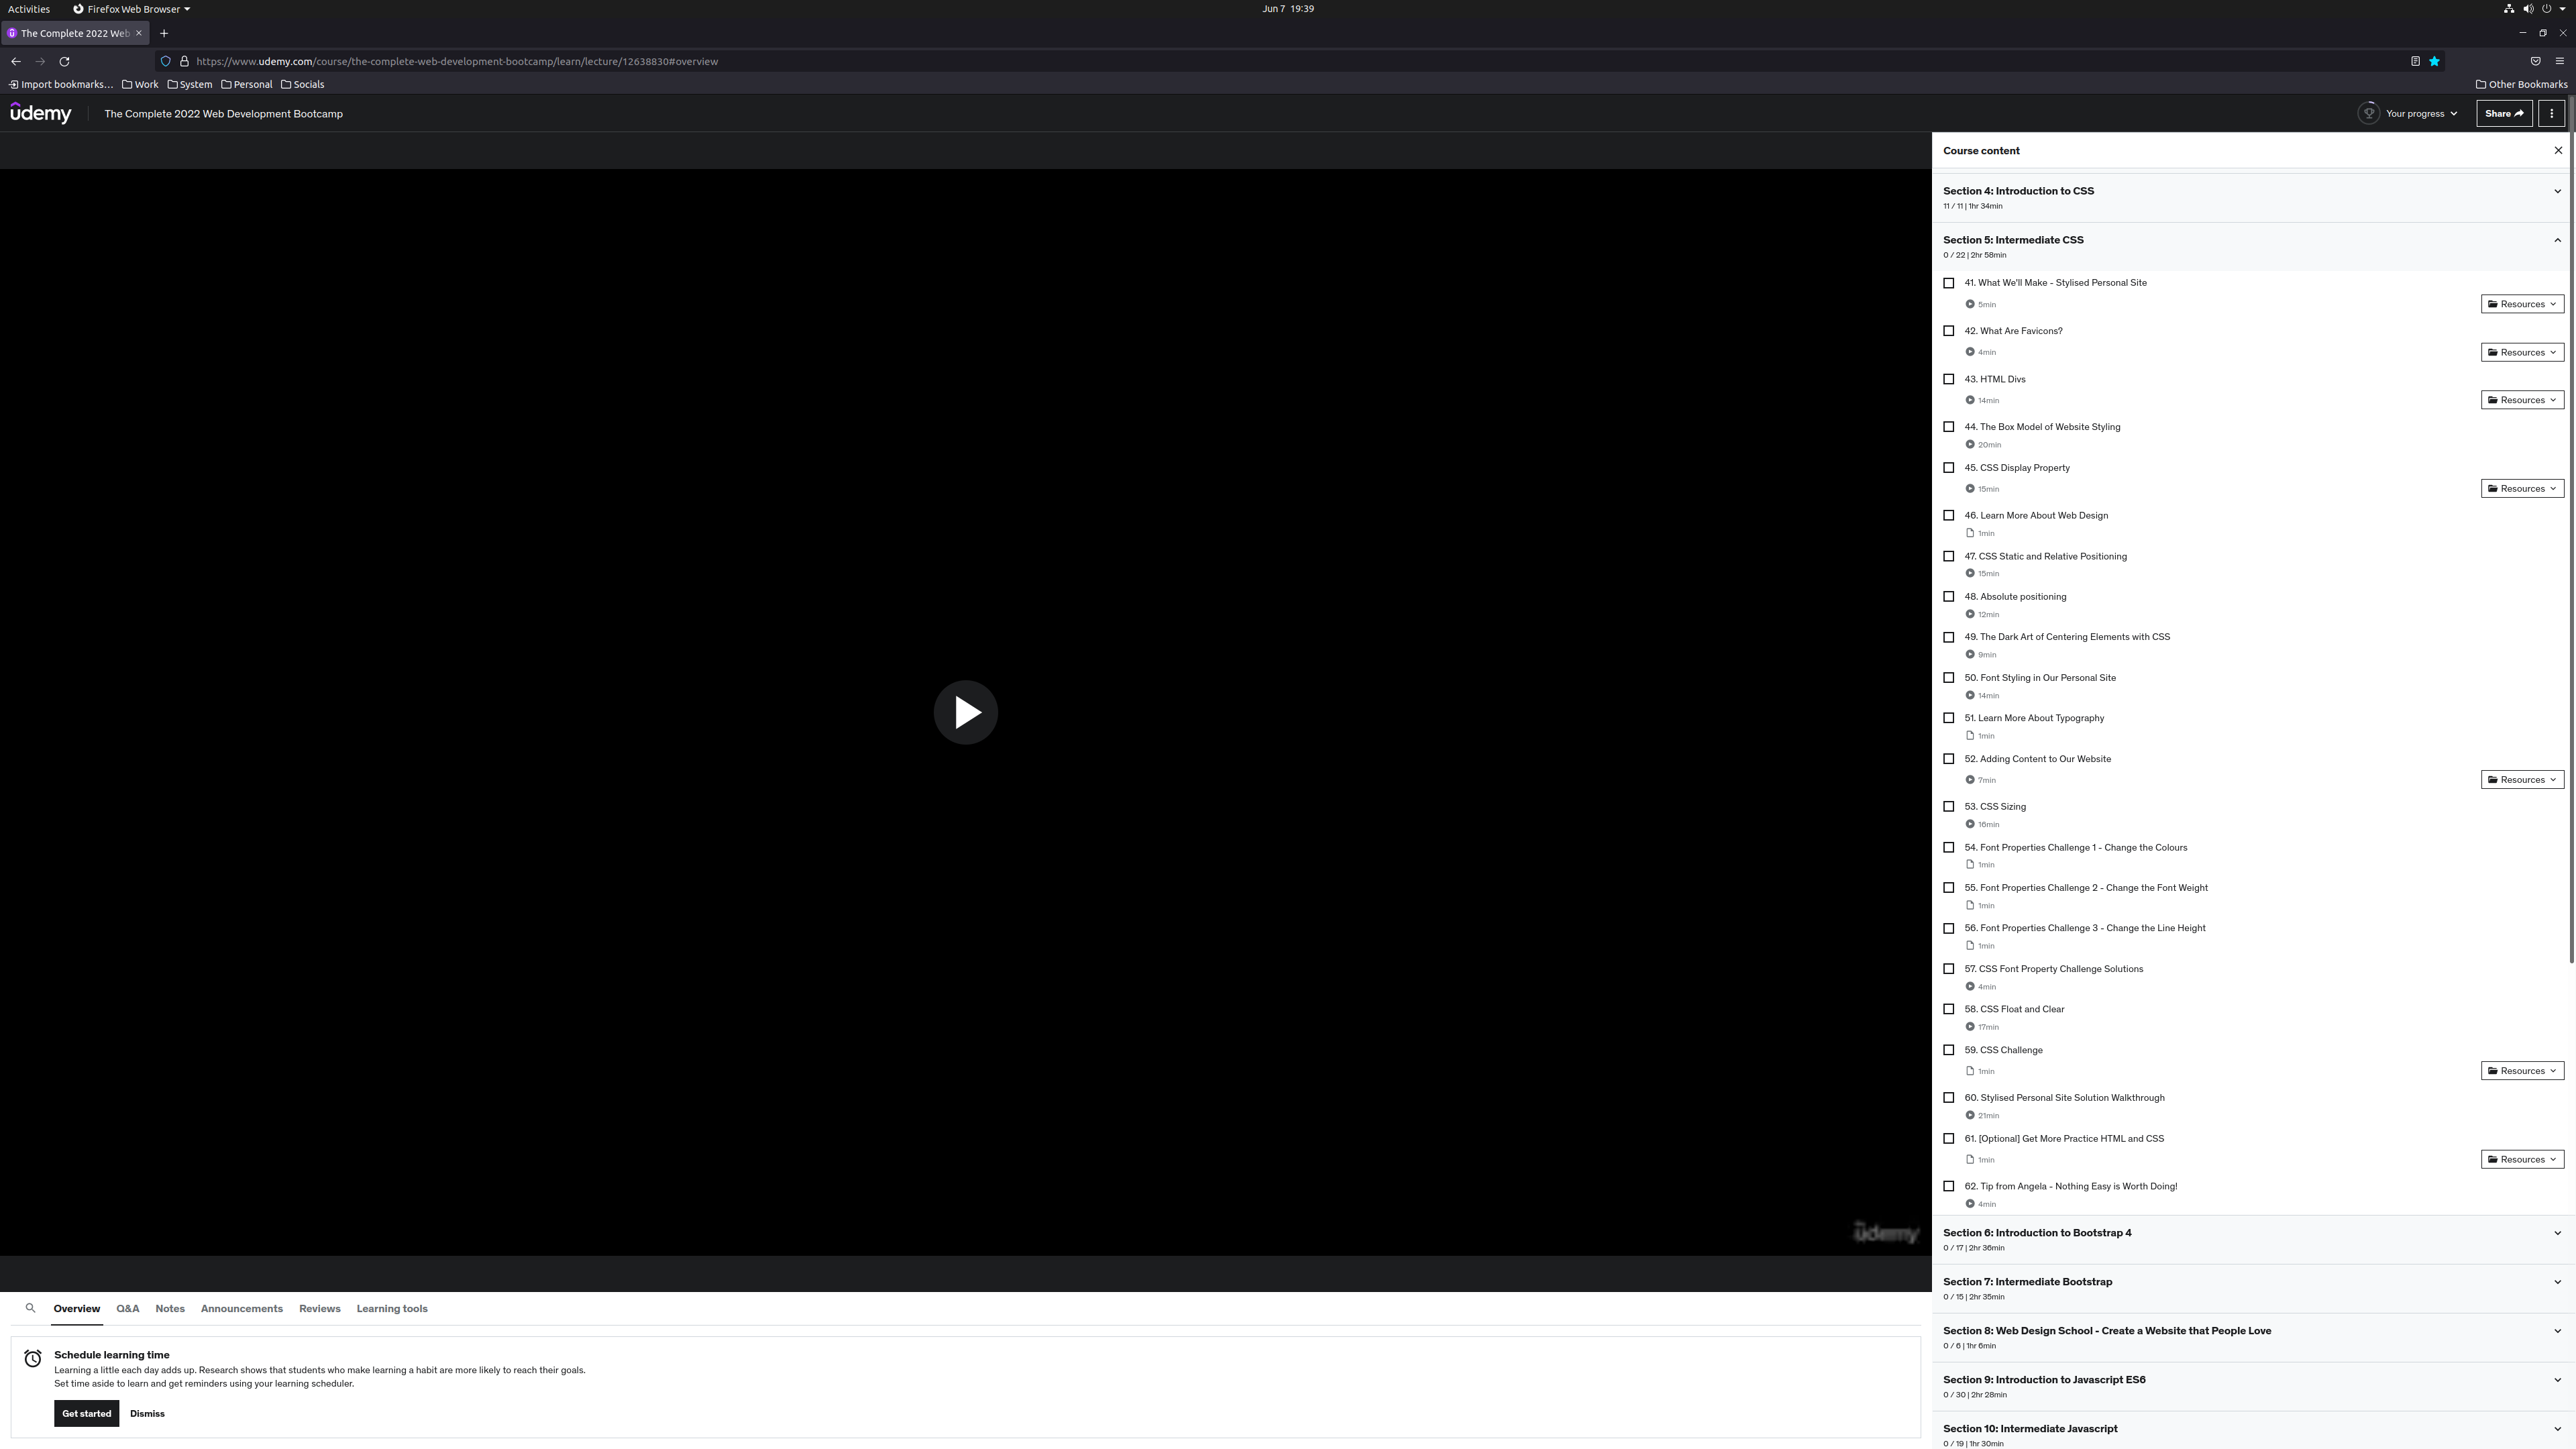Close the Complete 2022 Web browser tab
2576x1449 pixels.
point(139,33)
